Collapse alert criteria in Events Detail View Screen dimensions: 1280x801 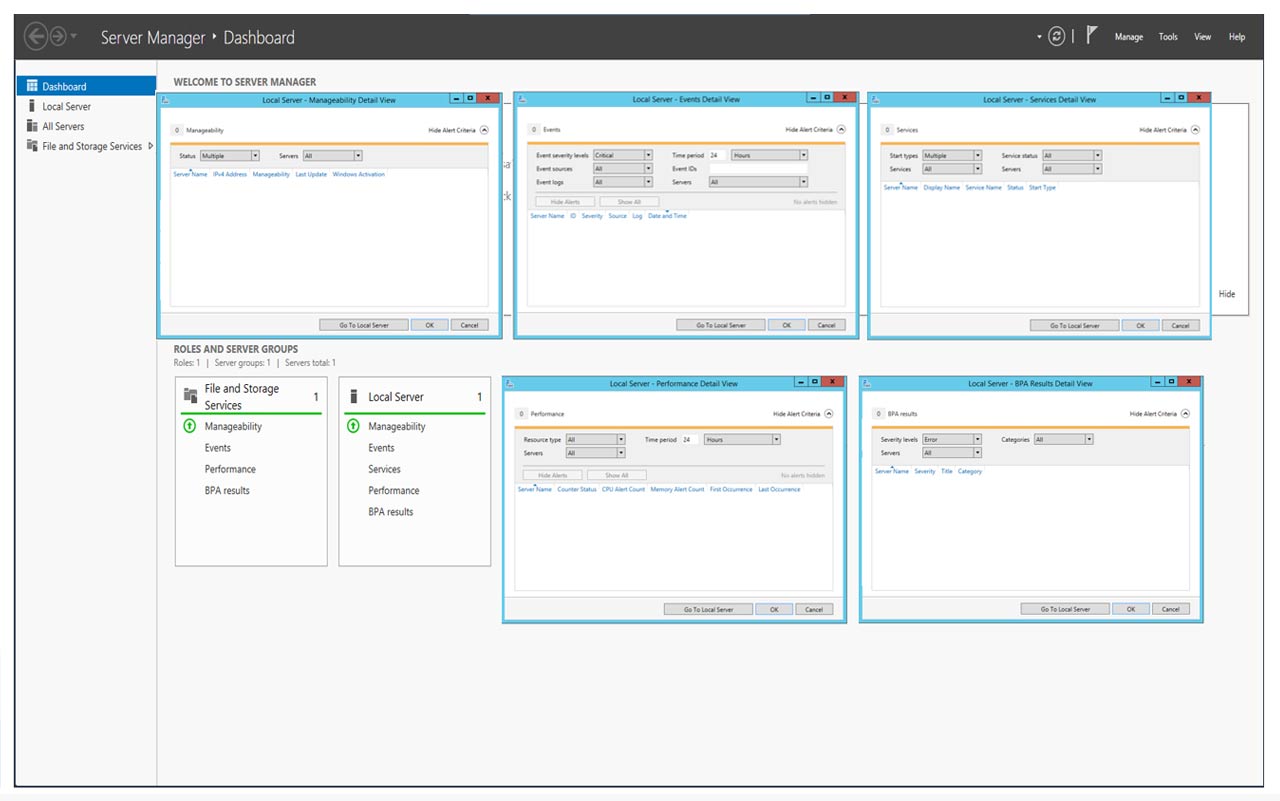coord(841,130)
